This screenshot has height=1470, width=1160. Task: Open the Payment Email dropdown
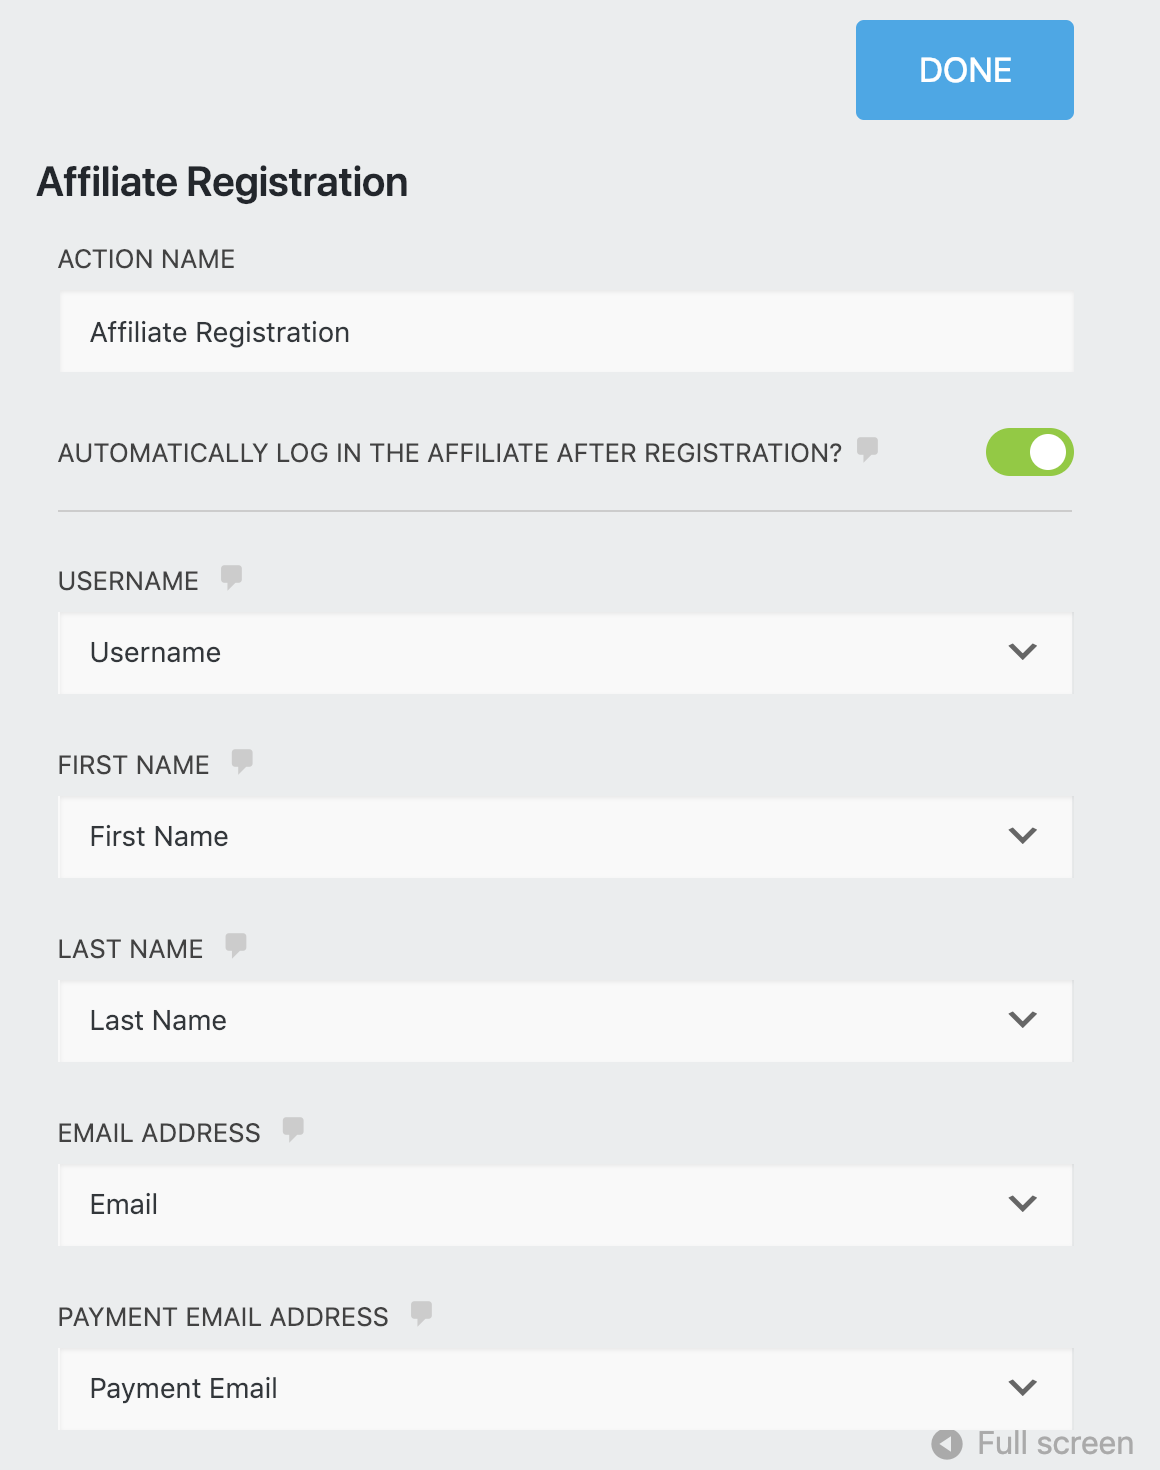(x=1022, y=1388)
